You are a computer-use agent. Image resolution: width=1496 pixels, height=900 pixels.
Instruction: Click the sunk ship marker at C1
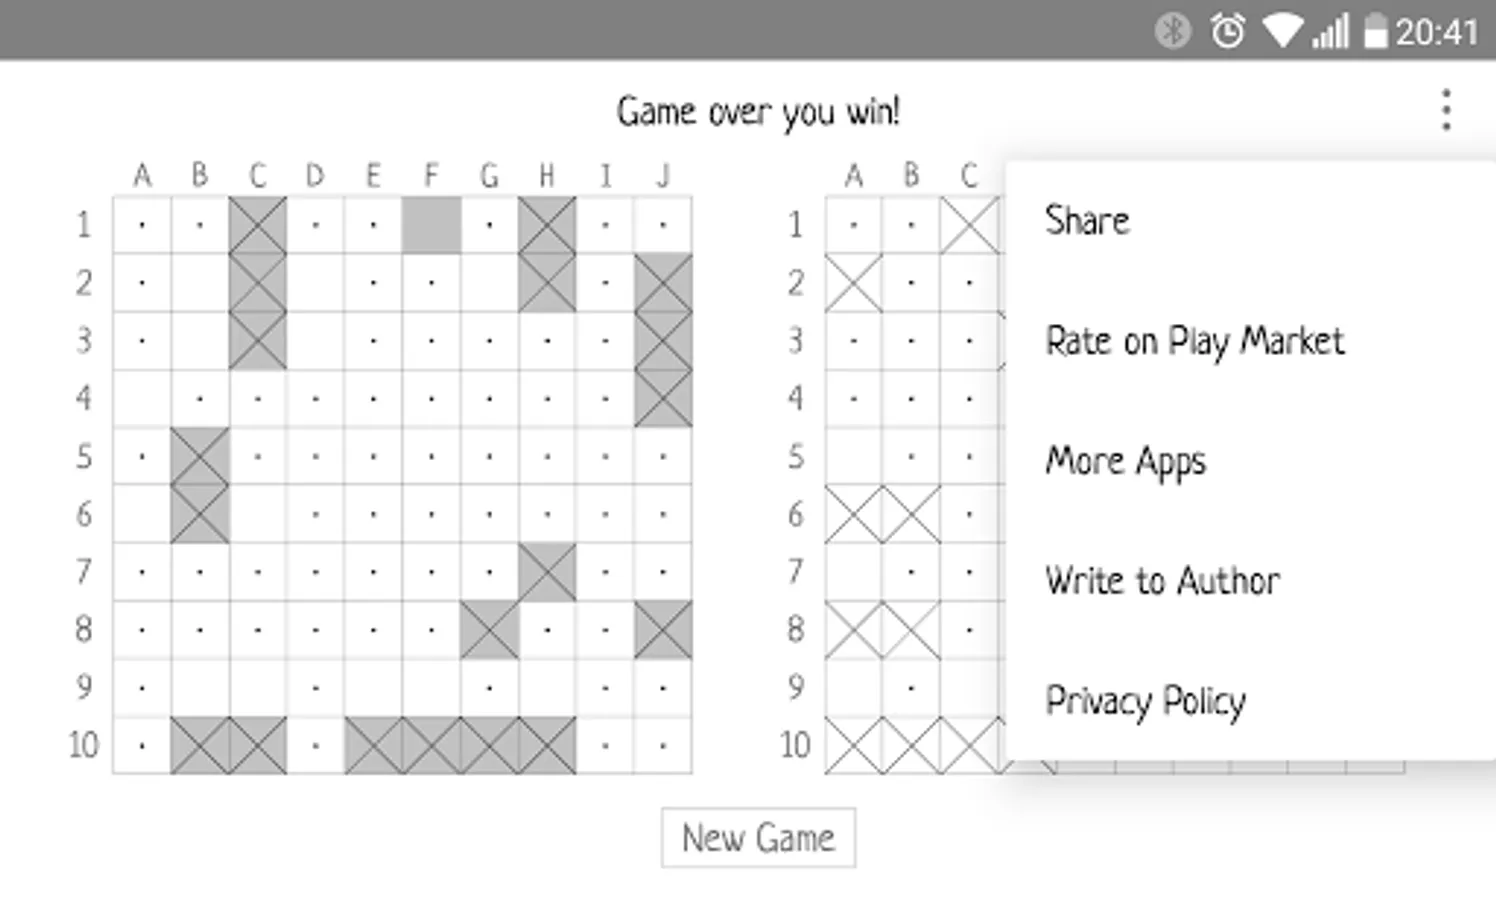tap(258, 224)
